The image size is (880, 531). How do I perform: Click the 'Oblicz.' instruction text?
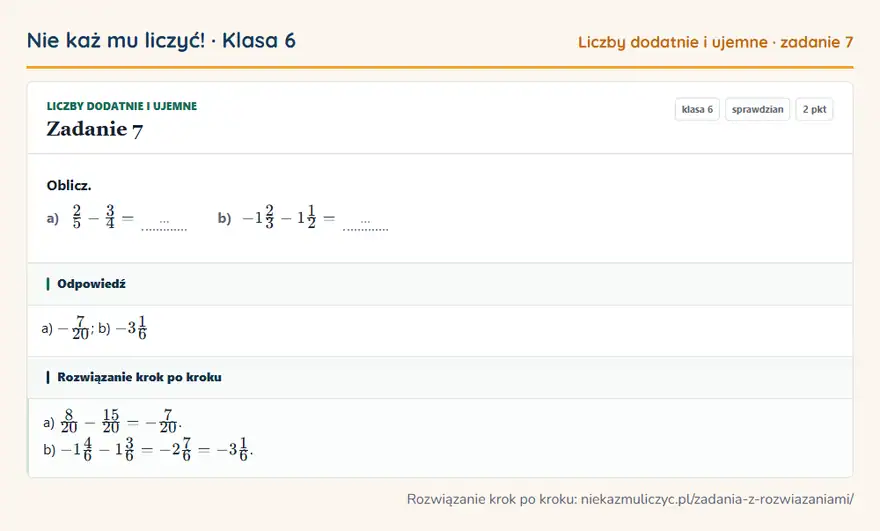pyautogui.click(x=69, y=185)
